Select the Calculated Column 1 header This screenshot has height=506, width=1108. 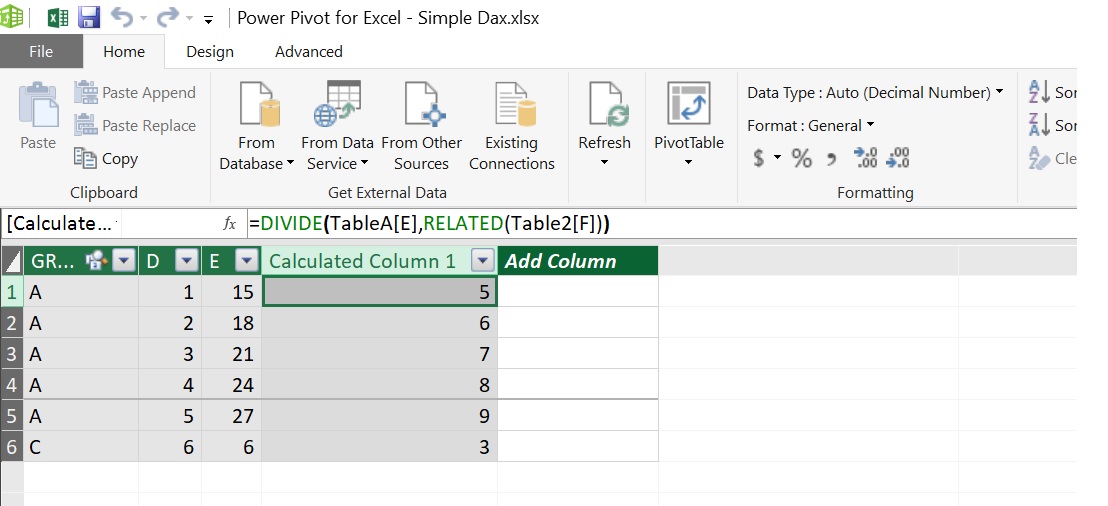363,261
